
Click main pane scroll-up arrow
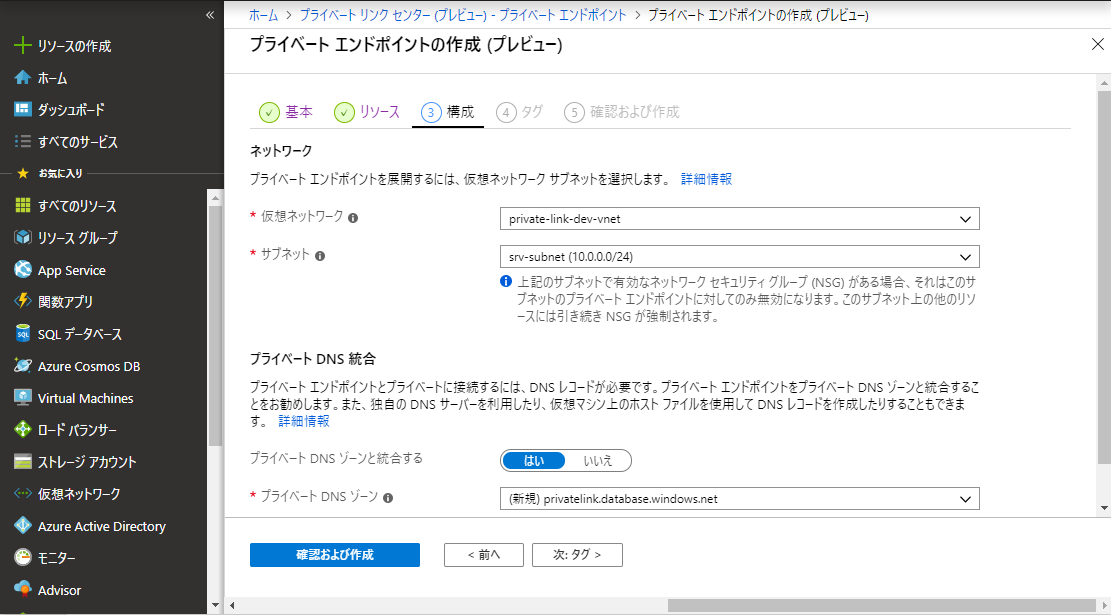pos(1104,83)
